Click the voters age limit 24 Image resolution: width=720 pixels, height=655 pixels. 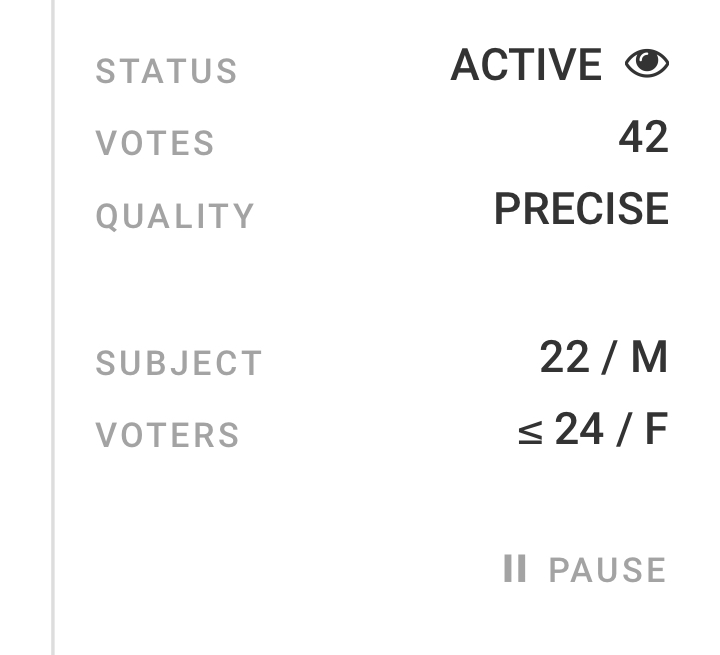click(579, 430)
